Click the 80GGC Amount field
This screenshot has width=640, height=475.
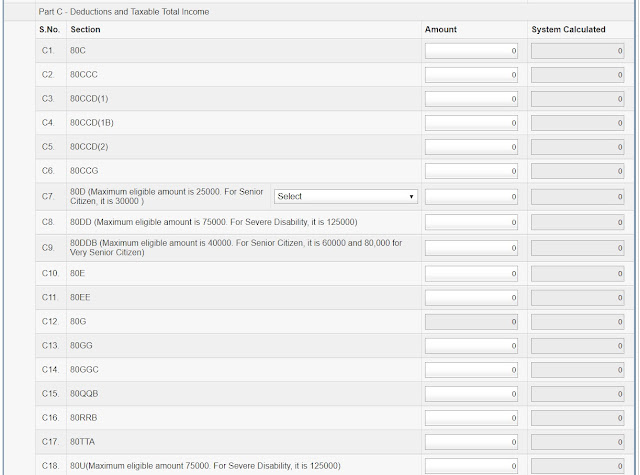pos(472,370)
